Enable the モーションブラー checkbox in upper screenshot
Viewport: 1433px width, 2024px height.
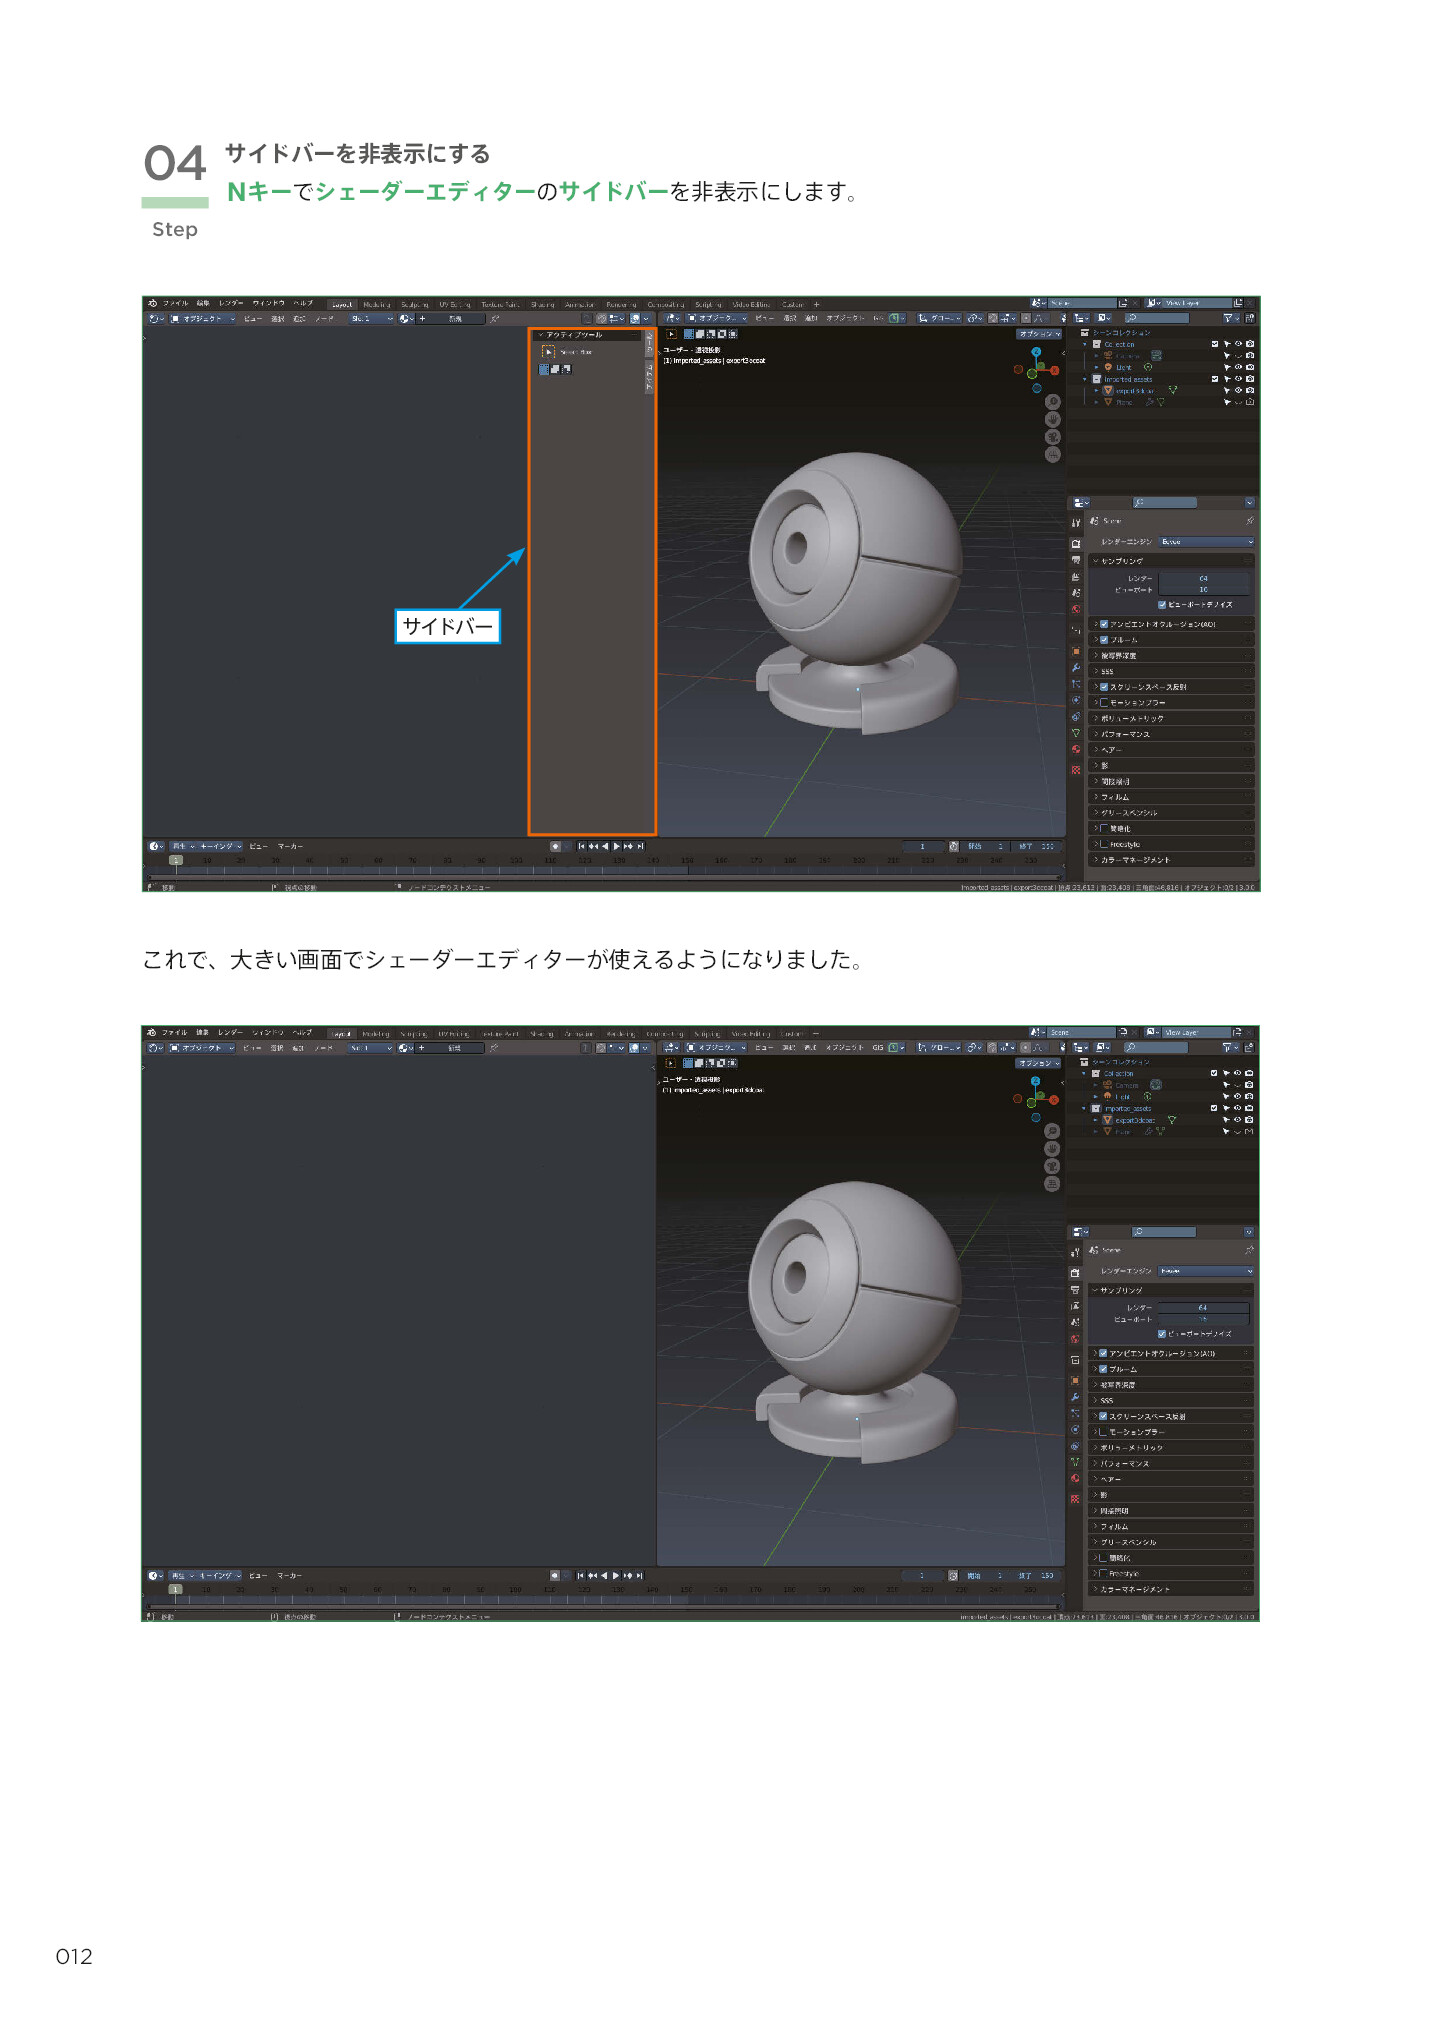click(x=1104, y=703)
